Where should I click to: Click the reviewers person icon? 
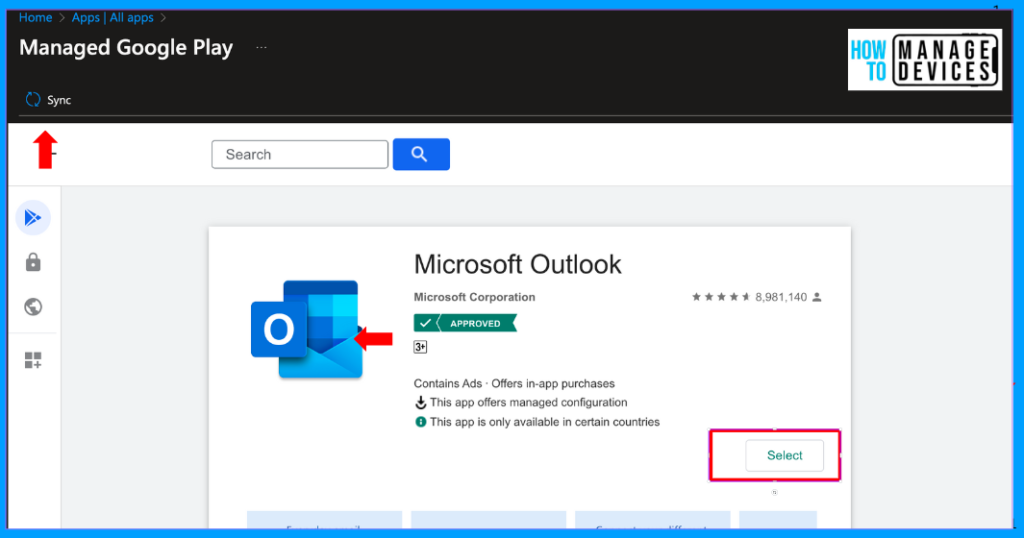coord(816,297)
